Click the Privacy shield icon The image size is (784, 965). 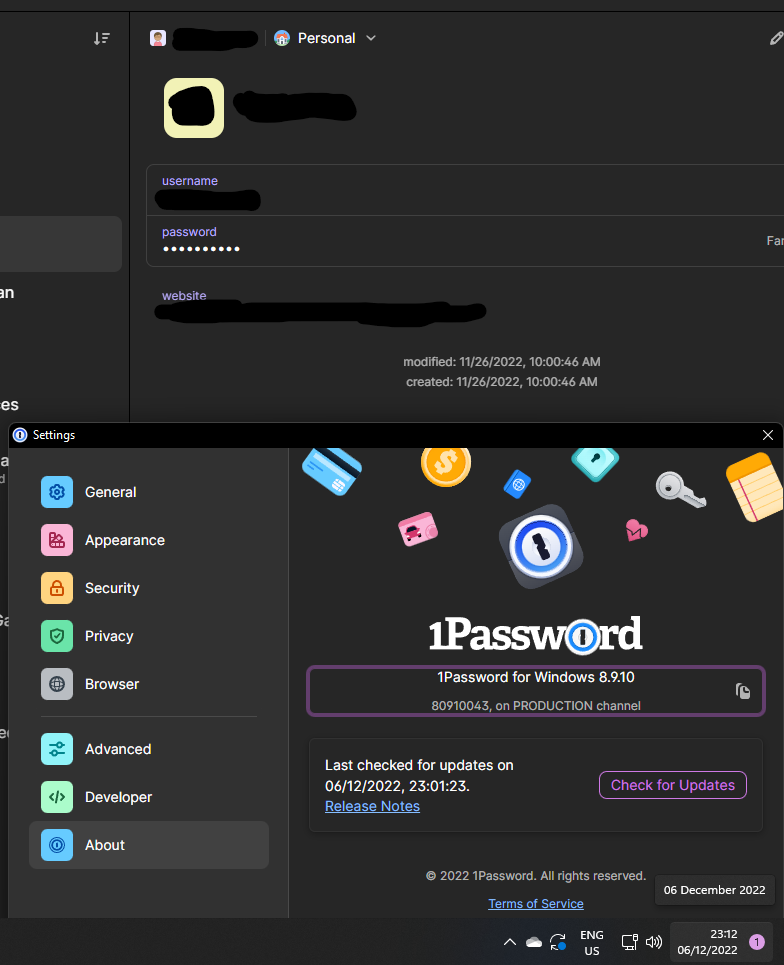(x=57, y=636)
